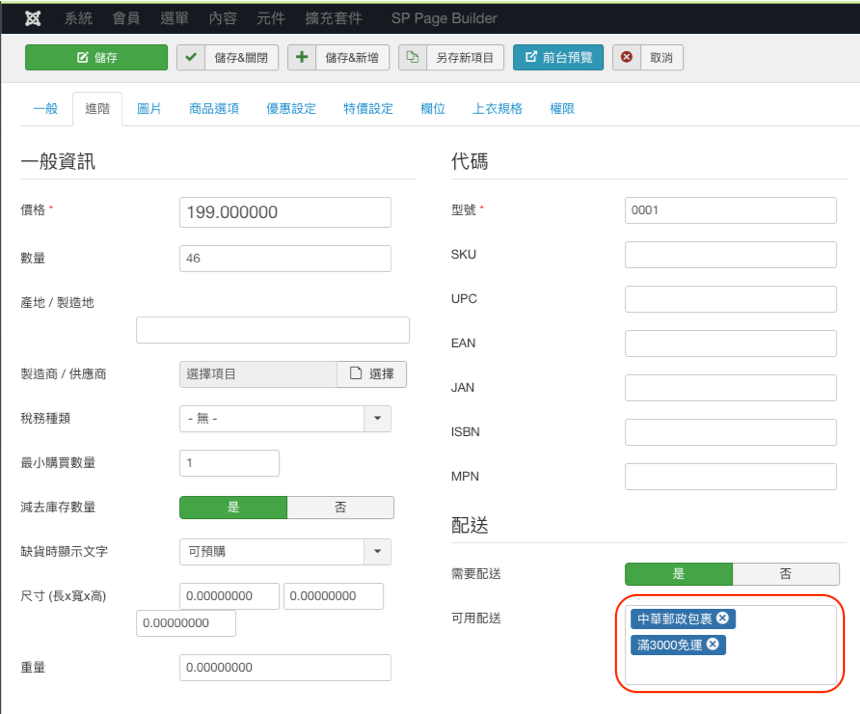Click the red 取消 cancel button
The width and height of the screenshot is (860, 714).
pos(648,58)
